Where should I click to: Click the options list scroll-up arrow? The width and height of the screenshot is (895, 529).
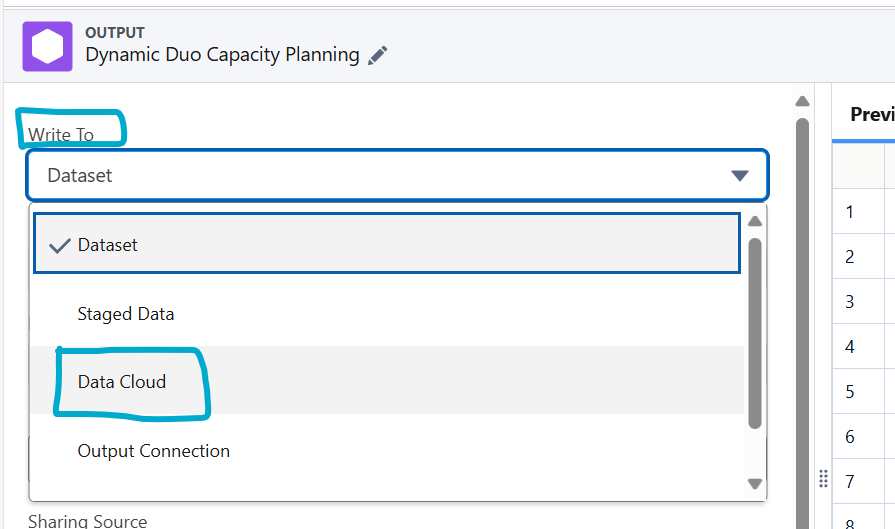755,221
